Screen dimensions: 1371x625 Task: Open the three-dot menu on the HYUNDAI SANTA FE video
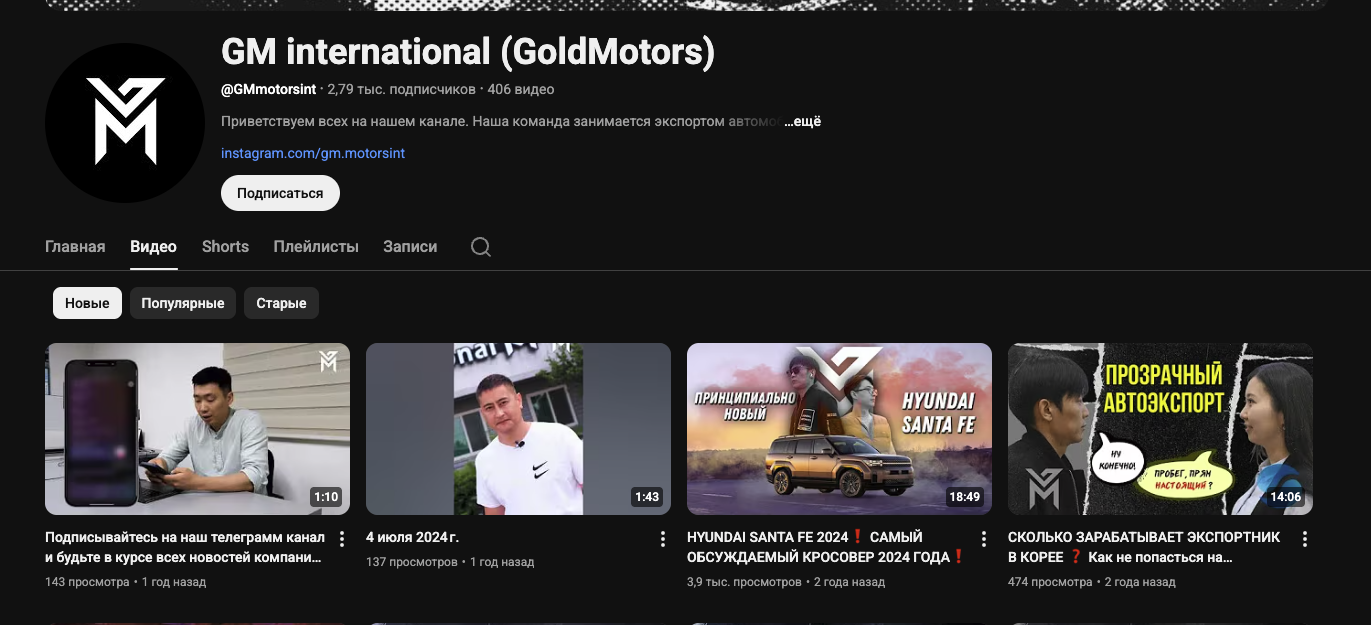(983, 538)
